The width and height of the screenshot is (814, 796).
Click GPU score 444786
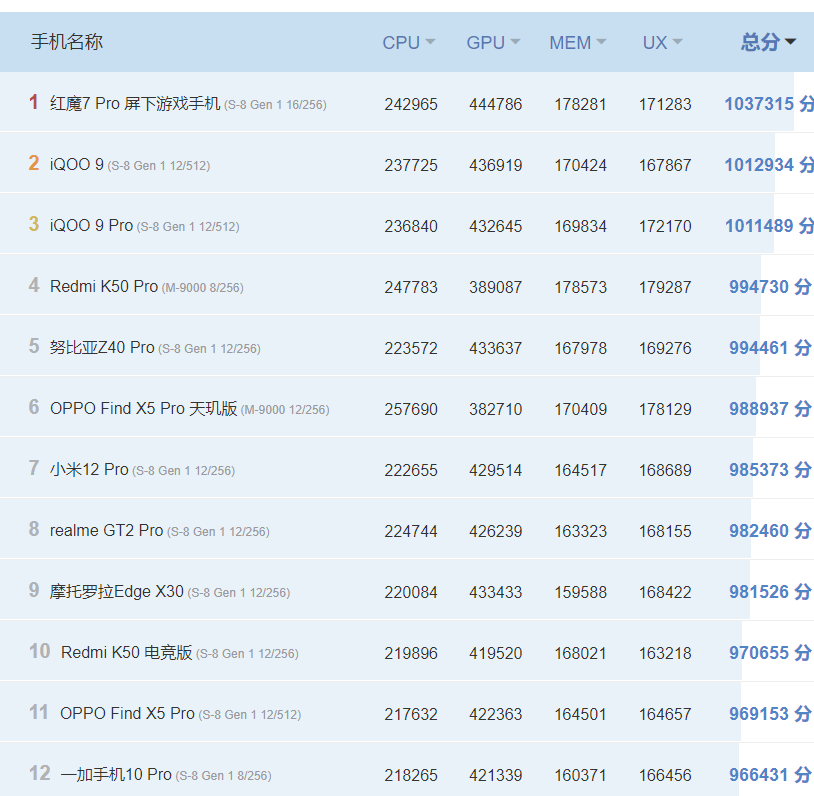495,104
